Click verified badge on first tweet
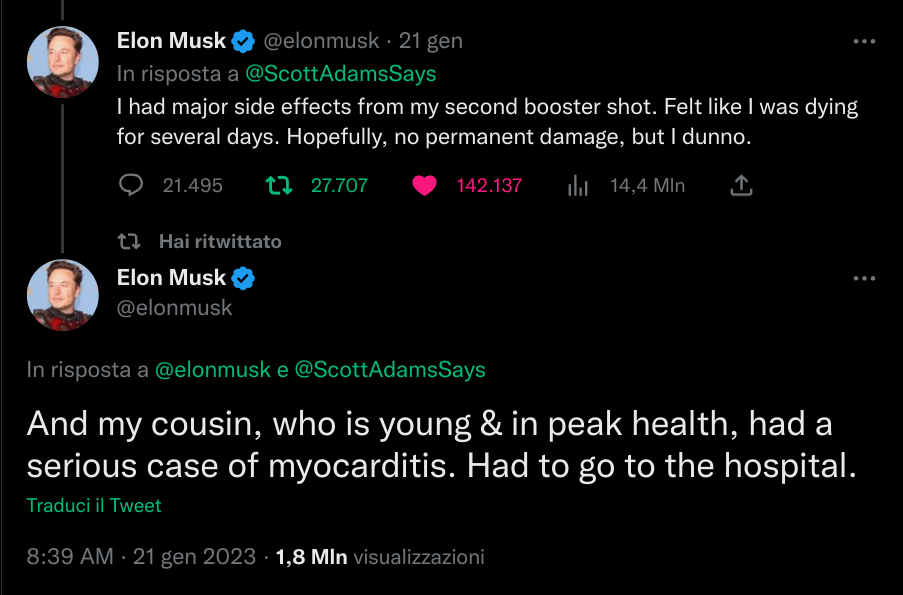The height and width of the screenshot is (595, 903). coord(243,41)
